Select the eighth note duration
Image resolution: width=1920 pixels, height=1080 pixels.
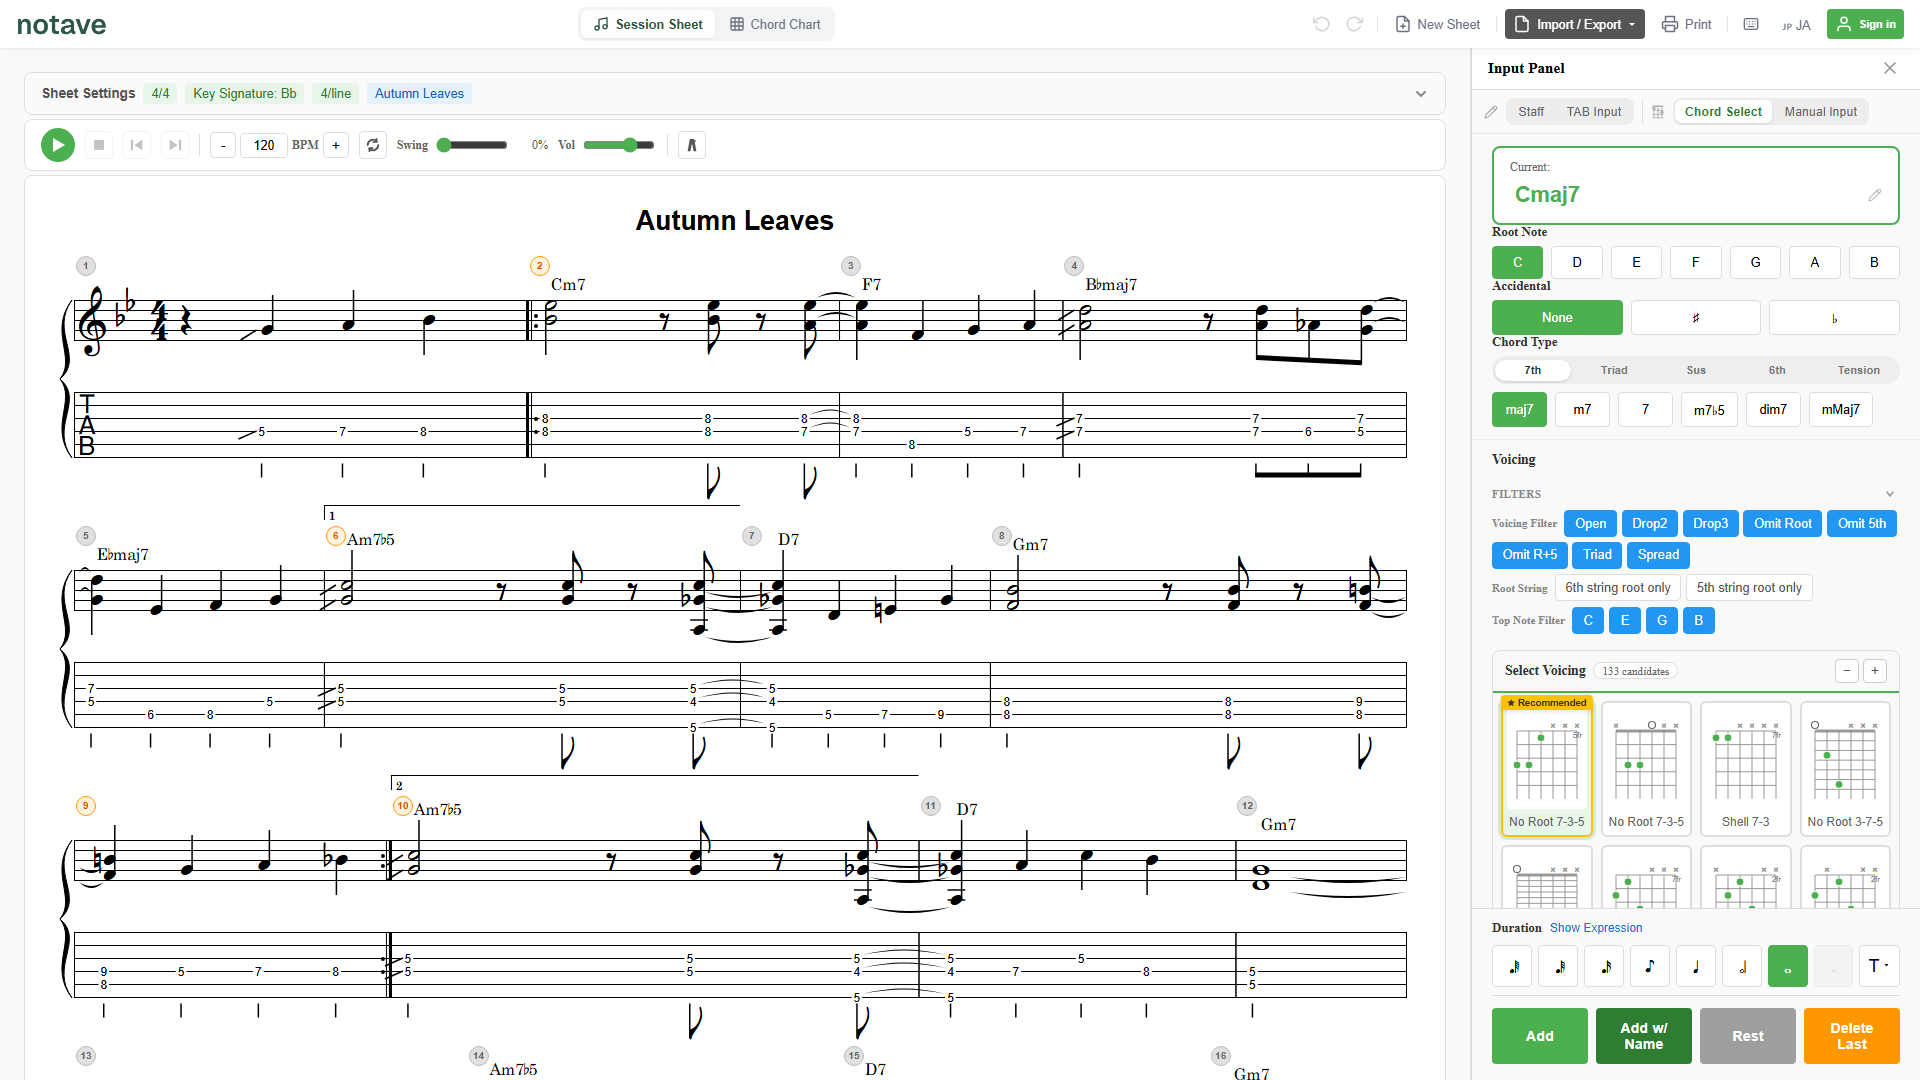click(x=1650, y=966)
